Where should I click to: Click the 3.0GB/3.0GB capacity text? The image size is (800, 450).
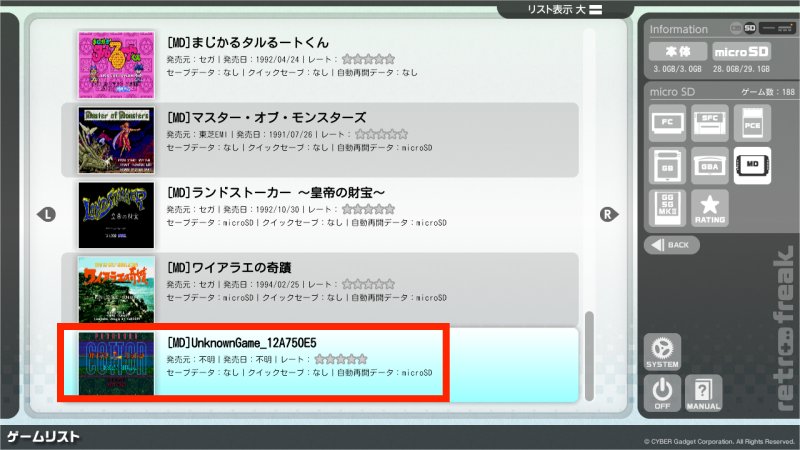coord(678,69)
